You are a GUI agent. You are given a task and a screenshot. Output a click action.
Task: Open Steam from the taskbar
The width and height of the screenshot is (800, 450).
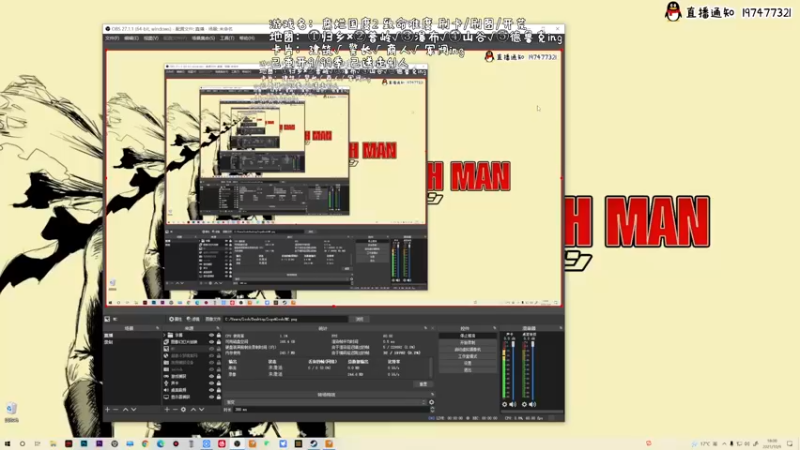[313, 444]
